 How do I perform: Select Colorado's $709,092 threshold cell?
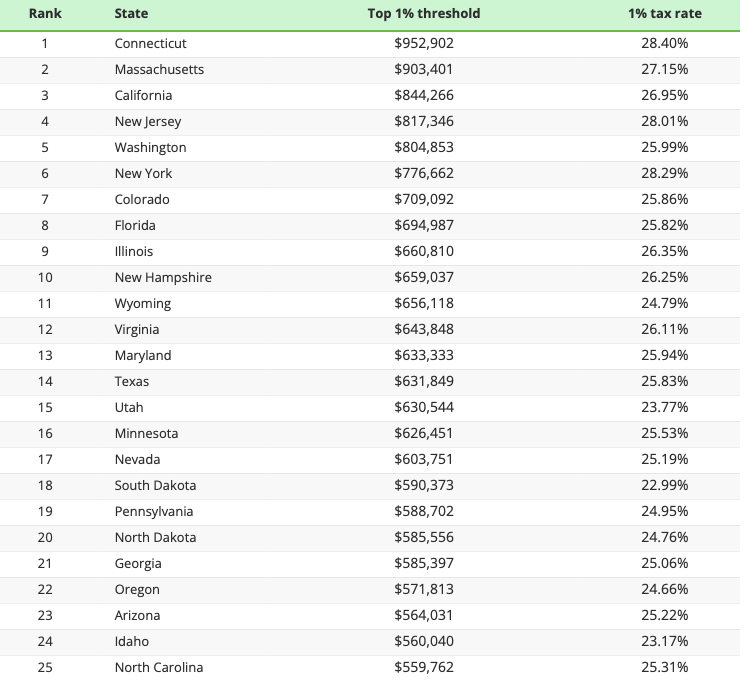pos(423,200)
